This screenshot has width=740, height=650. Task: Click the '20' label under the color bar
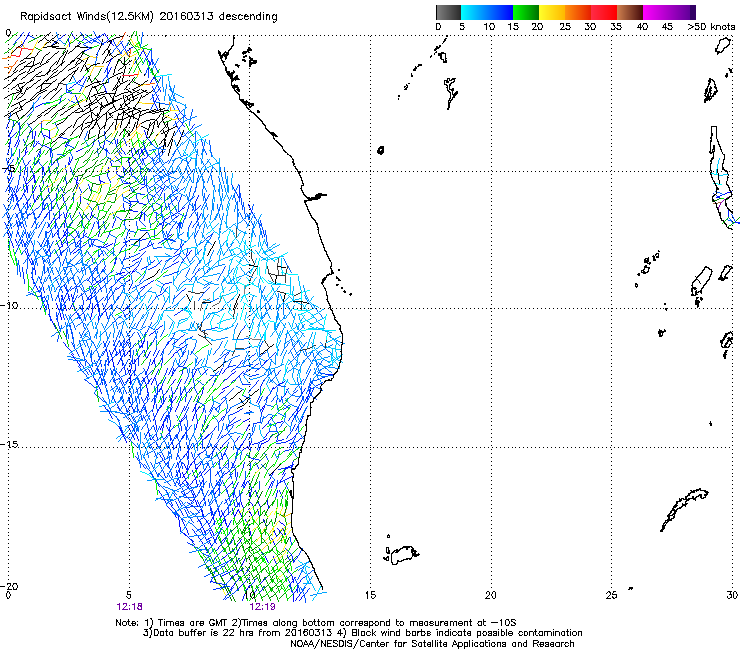pyautogui.click(x=537, y=27)
